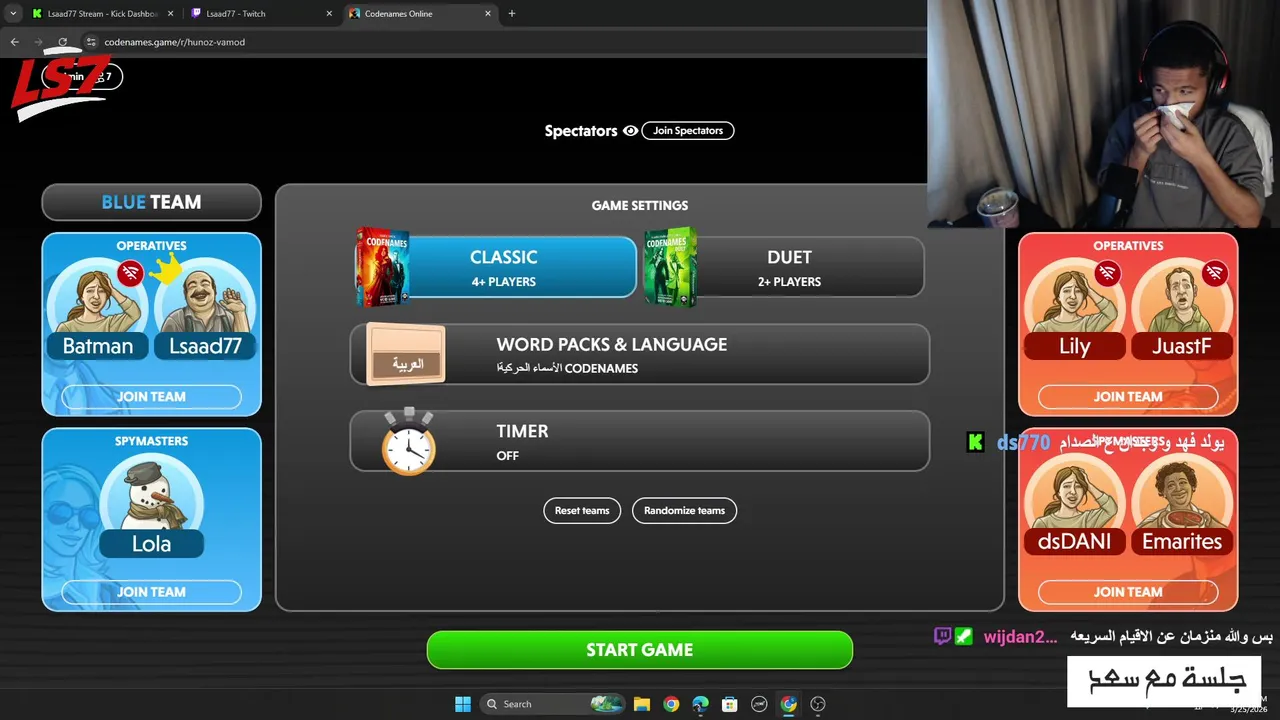Click the Lola spymaster name label
1280x720 pixels.
(x=151, y=544)
